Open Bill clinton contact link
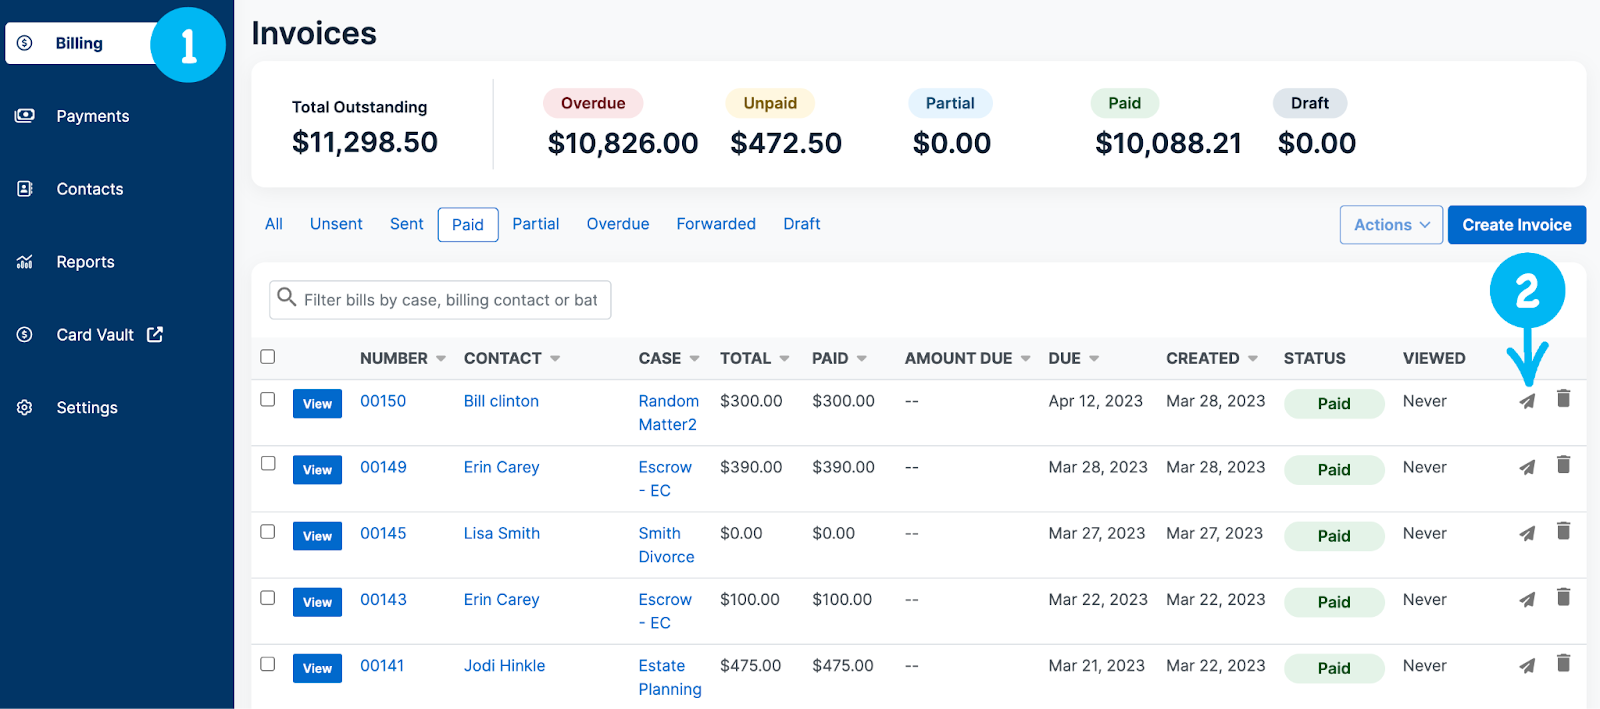 [501, 401]
